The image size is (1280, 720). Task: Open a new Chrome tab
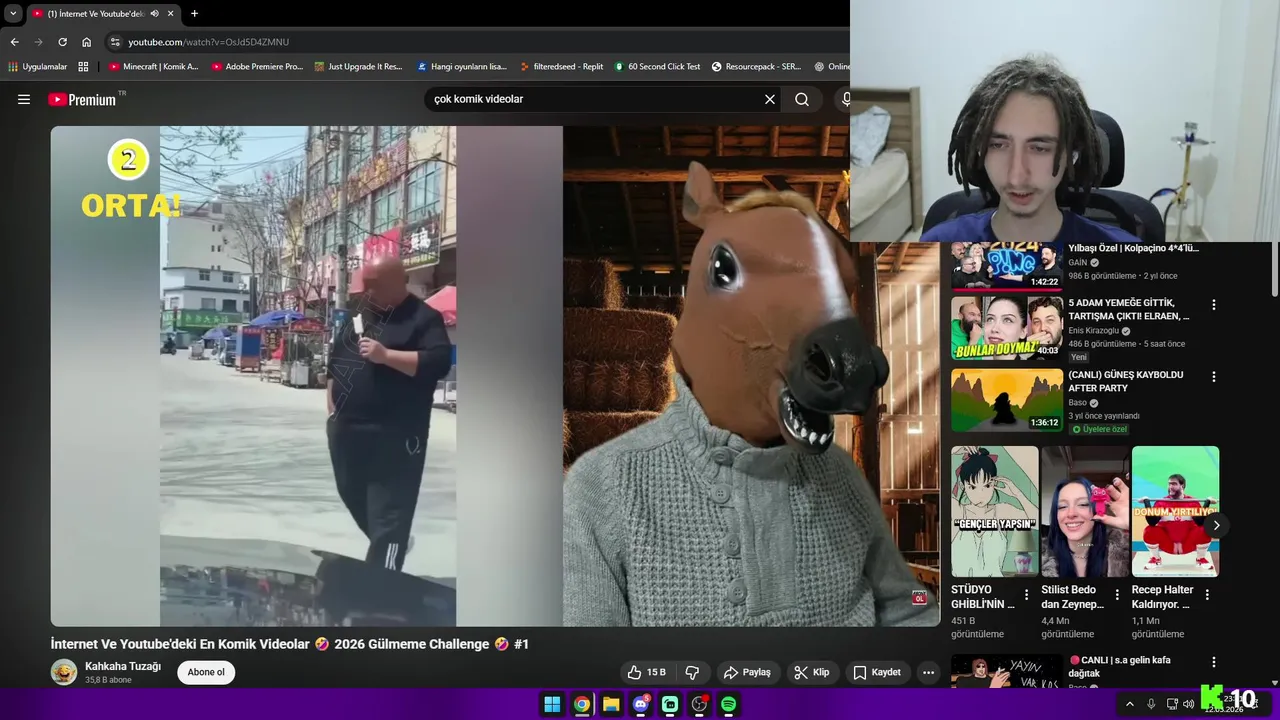click(194, 14)
